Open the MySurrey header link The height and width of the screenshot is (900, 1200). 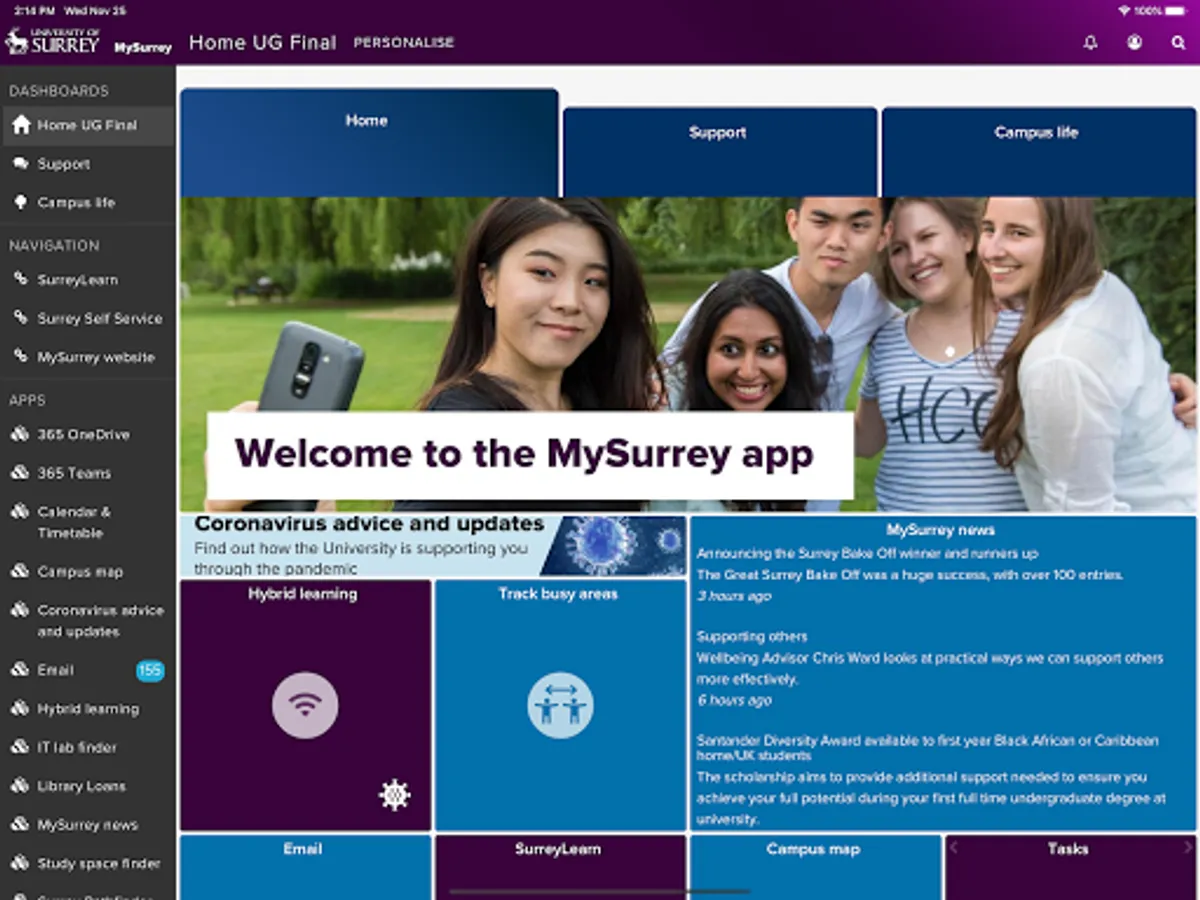point(143,47)
